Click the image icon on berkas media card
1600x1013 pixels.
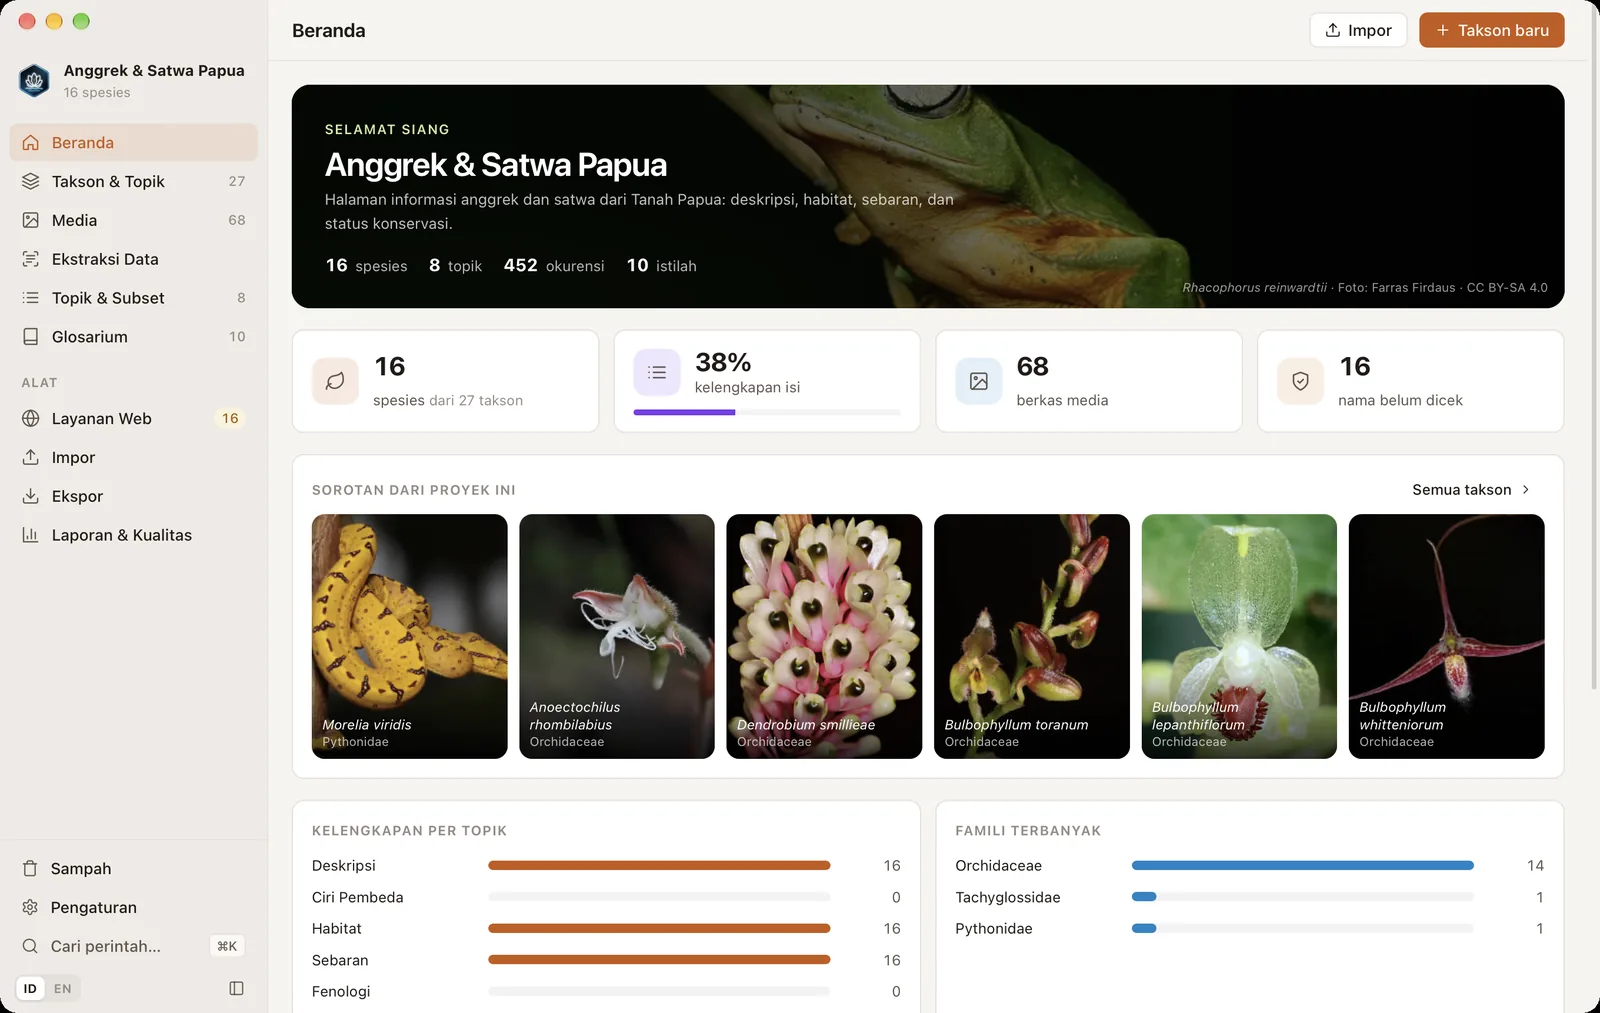pyautogui.click(x=979, y=381)
